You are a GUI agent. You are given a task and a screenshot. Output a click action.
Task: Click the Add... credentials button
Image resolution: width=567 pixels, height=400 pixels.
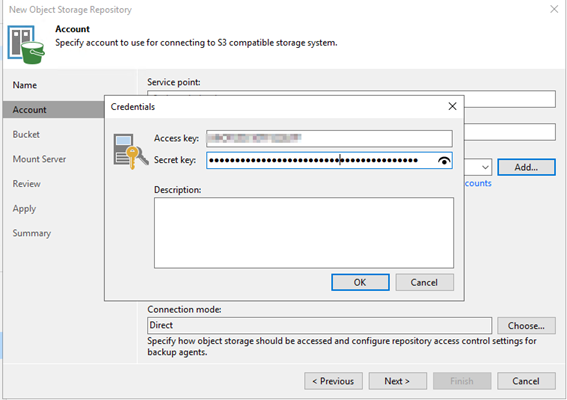pyautogui.click(x=526, y=167)
